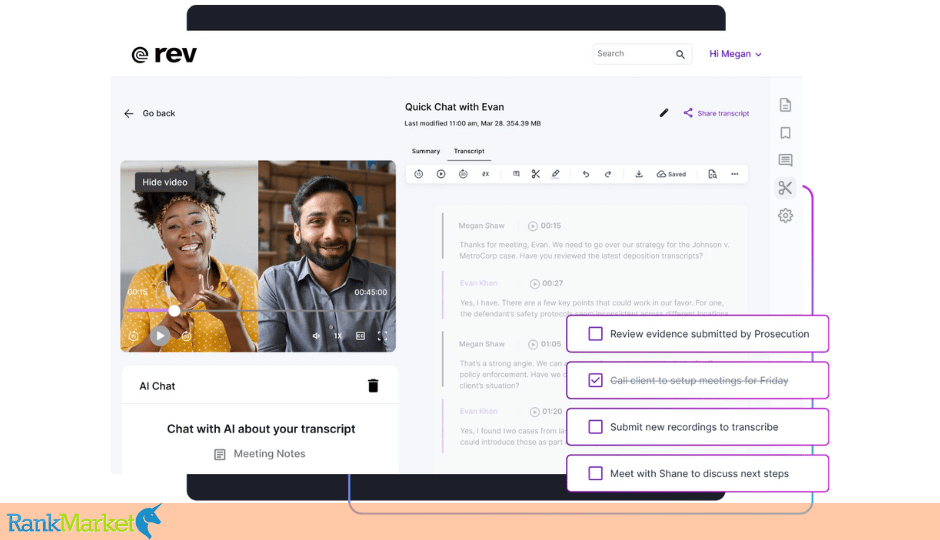Click the rev logo
940x540 pixels.
164,54
